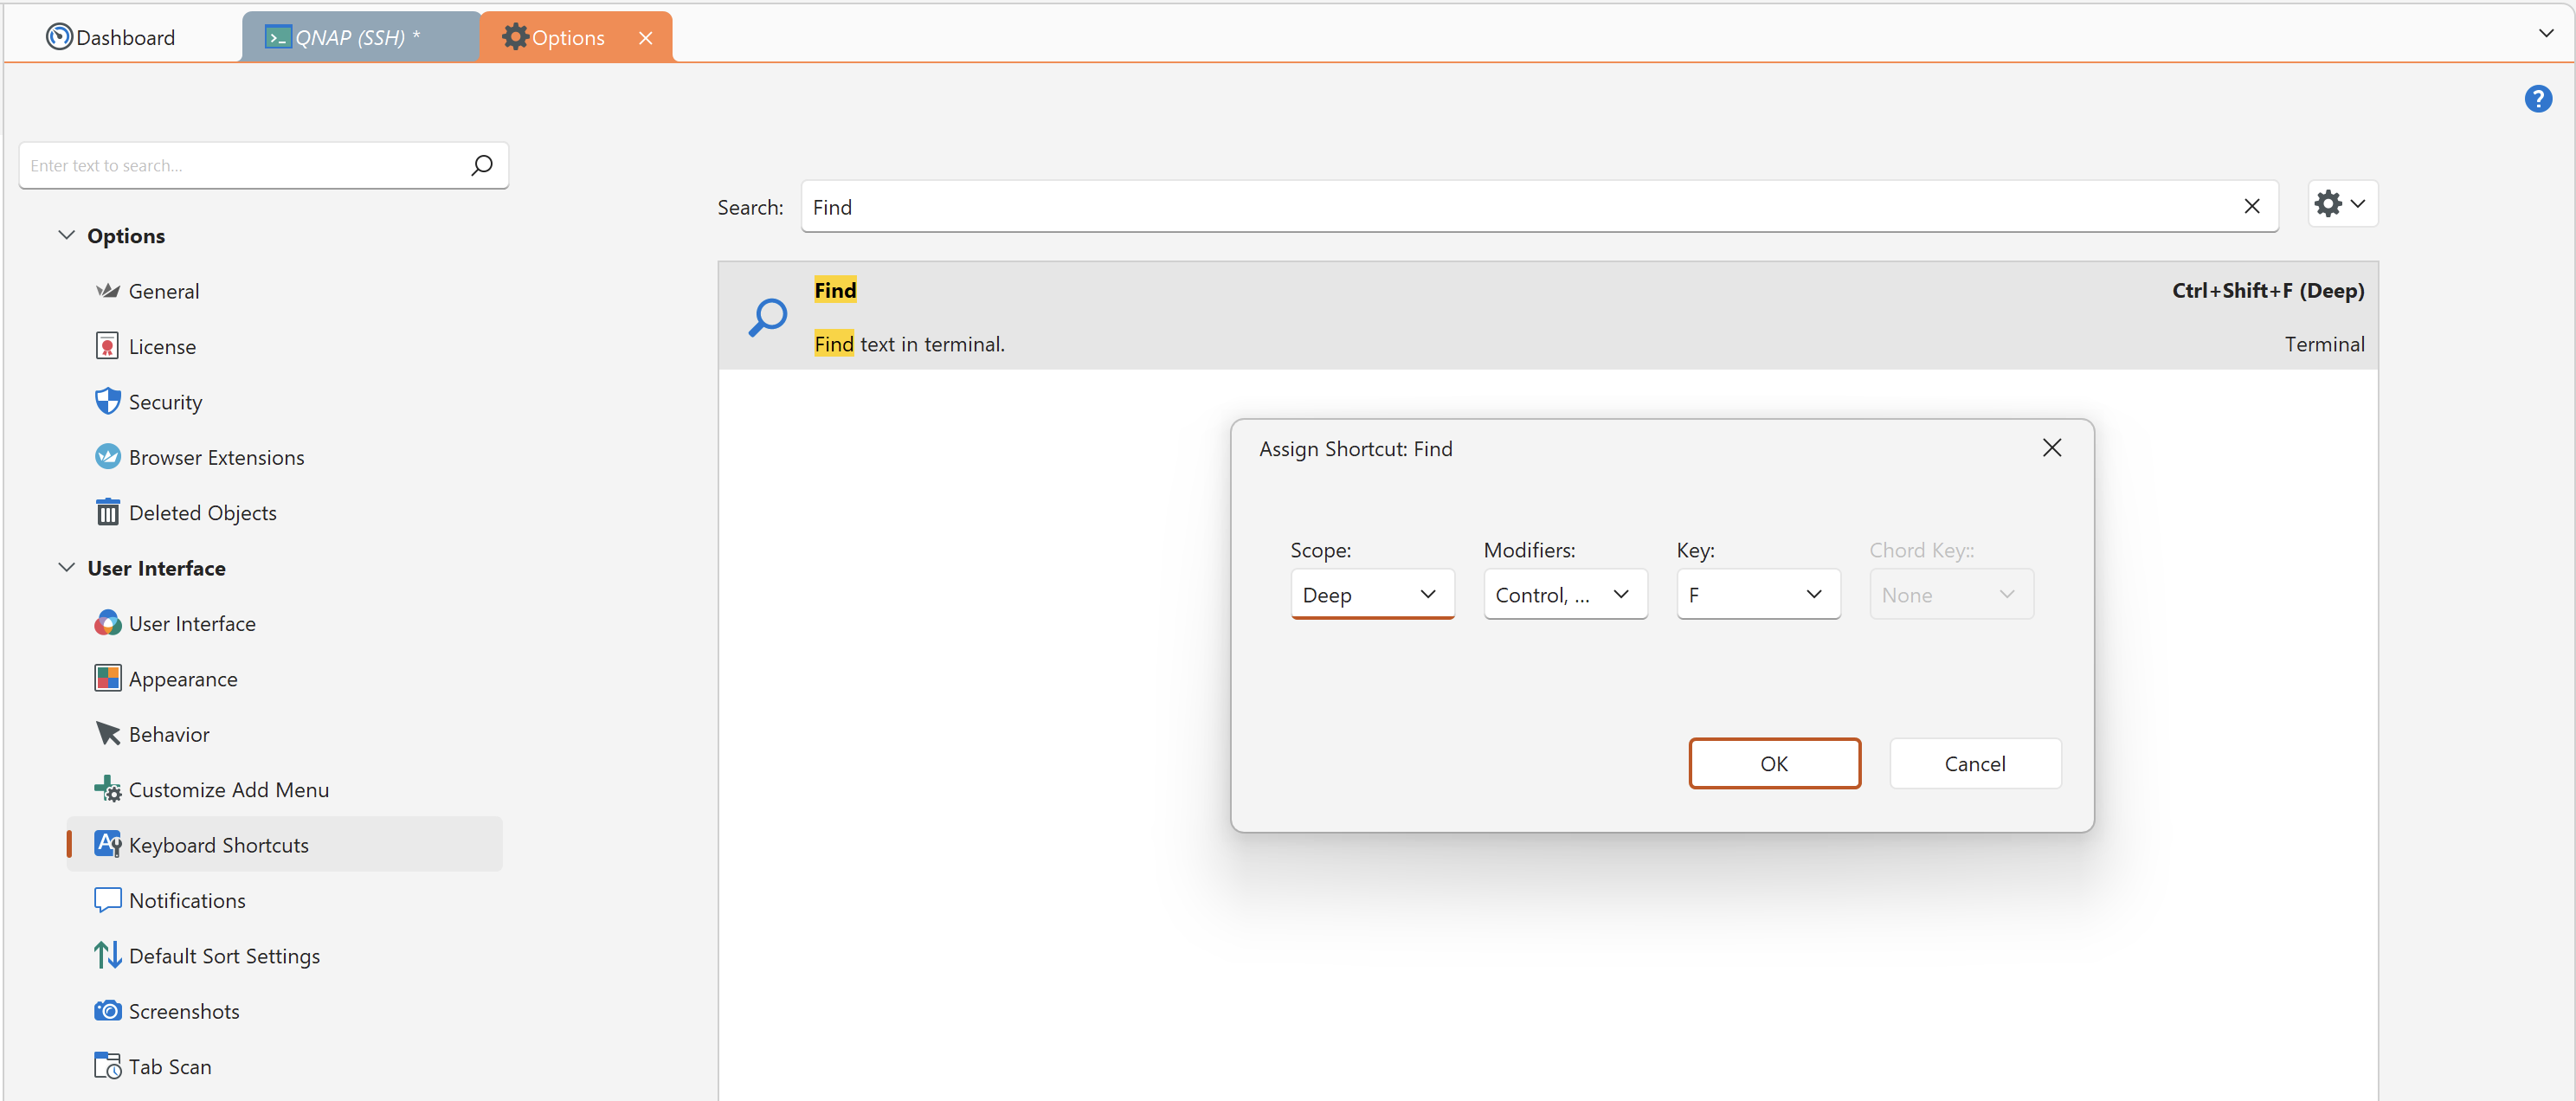
Task: Clear the Find search text field
Action: pyautogui.click(x=2251, y=206)
